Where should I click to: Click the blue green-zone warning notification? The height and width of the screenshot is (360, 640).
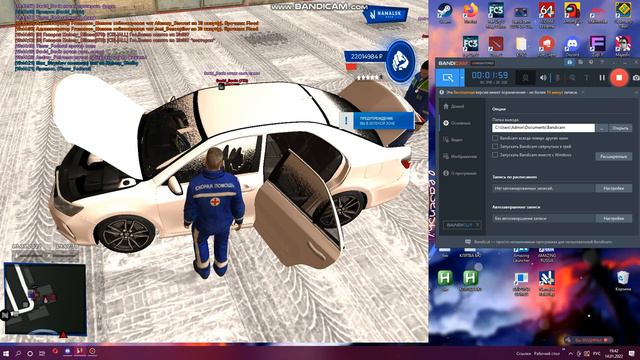click(377, 120)
